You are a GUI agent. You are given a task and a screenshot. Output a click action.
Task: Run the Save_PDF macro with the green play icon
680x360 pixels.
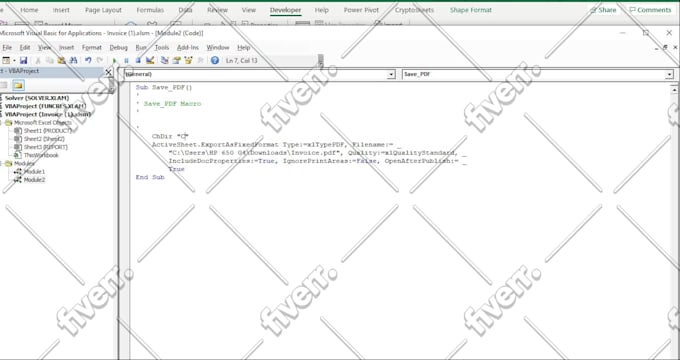pyautogui.click(x=114, y=60)
